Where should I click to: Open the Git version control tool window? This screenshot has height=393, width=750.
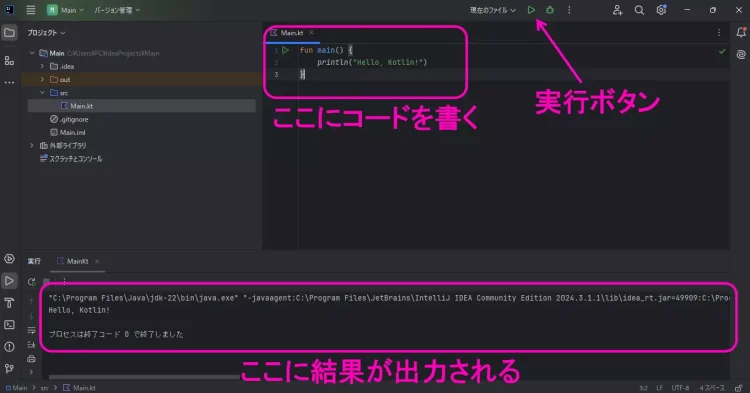pyautogui.click(x=9, y=369)
